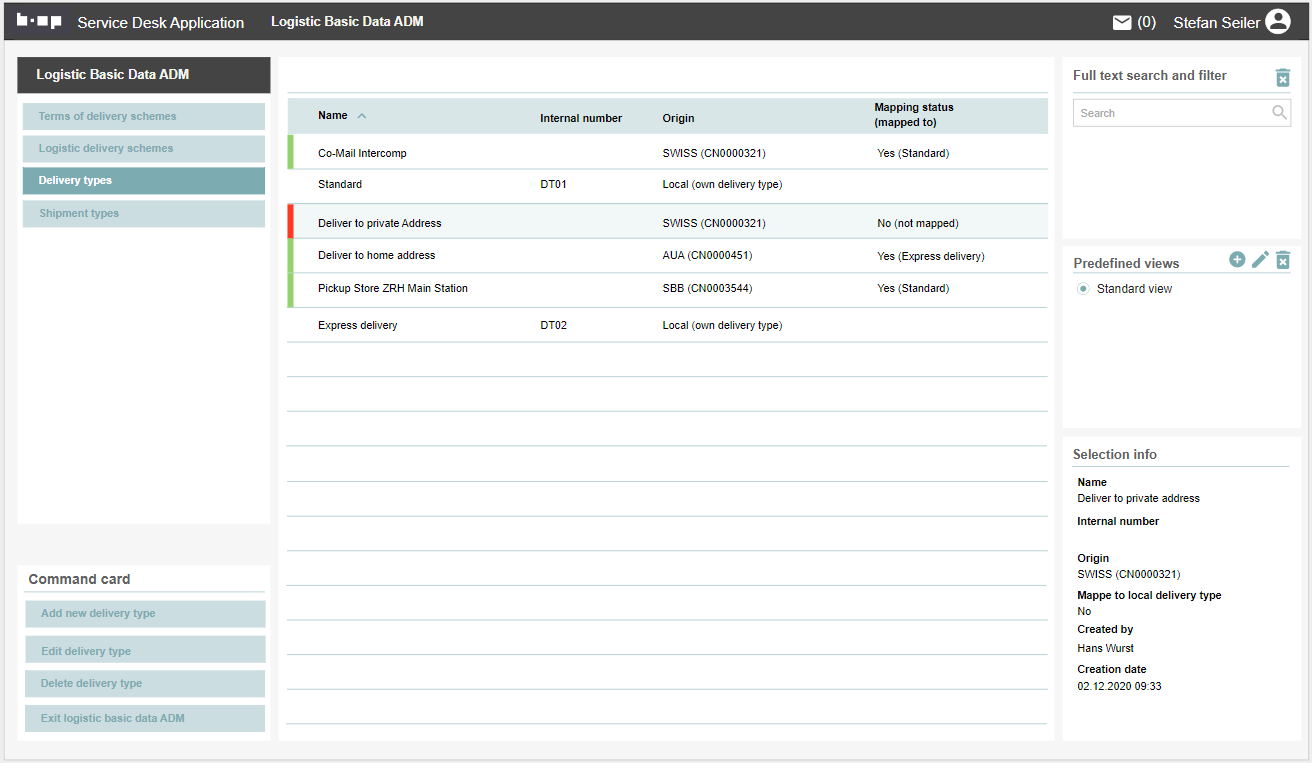Viewport: 1312px width, 763px height.
Task: Switch to Logistic delivery schemes
Action: pyautogui.click(x=144, y=149)
